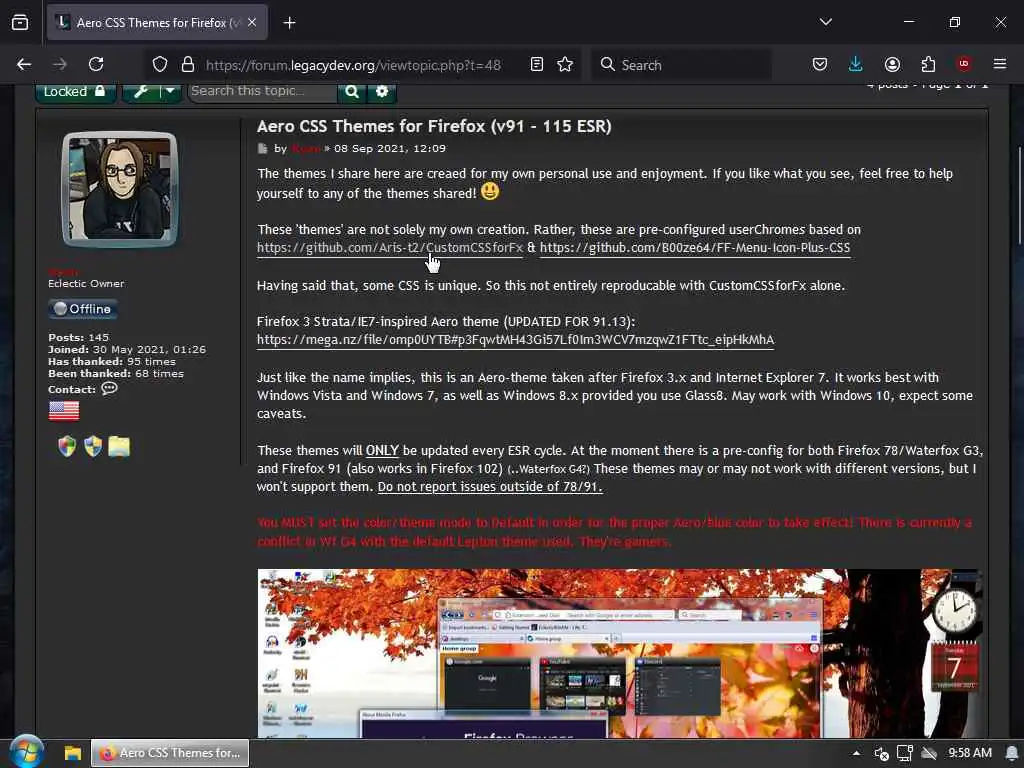Open tracking protection shield icon

click(x=160, y=64)
